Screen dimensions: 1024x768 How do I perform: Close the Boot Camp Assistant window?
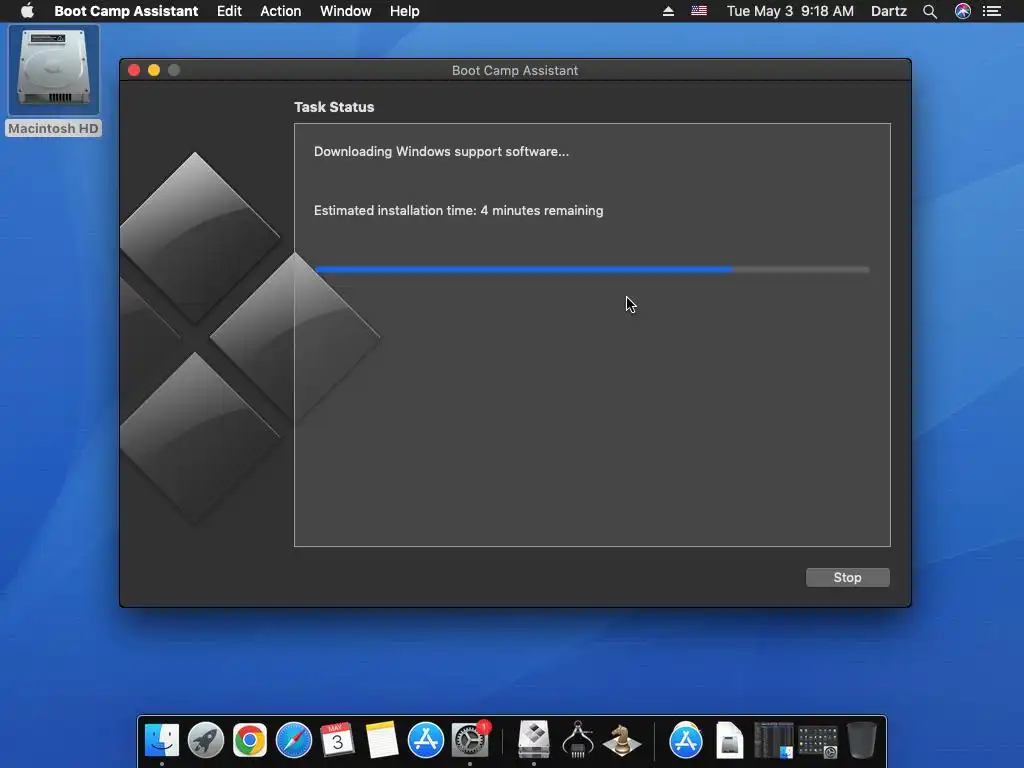[134, 70]
